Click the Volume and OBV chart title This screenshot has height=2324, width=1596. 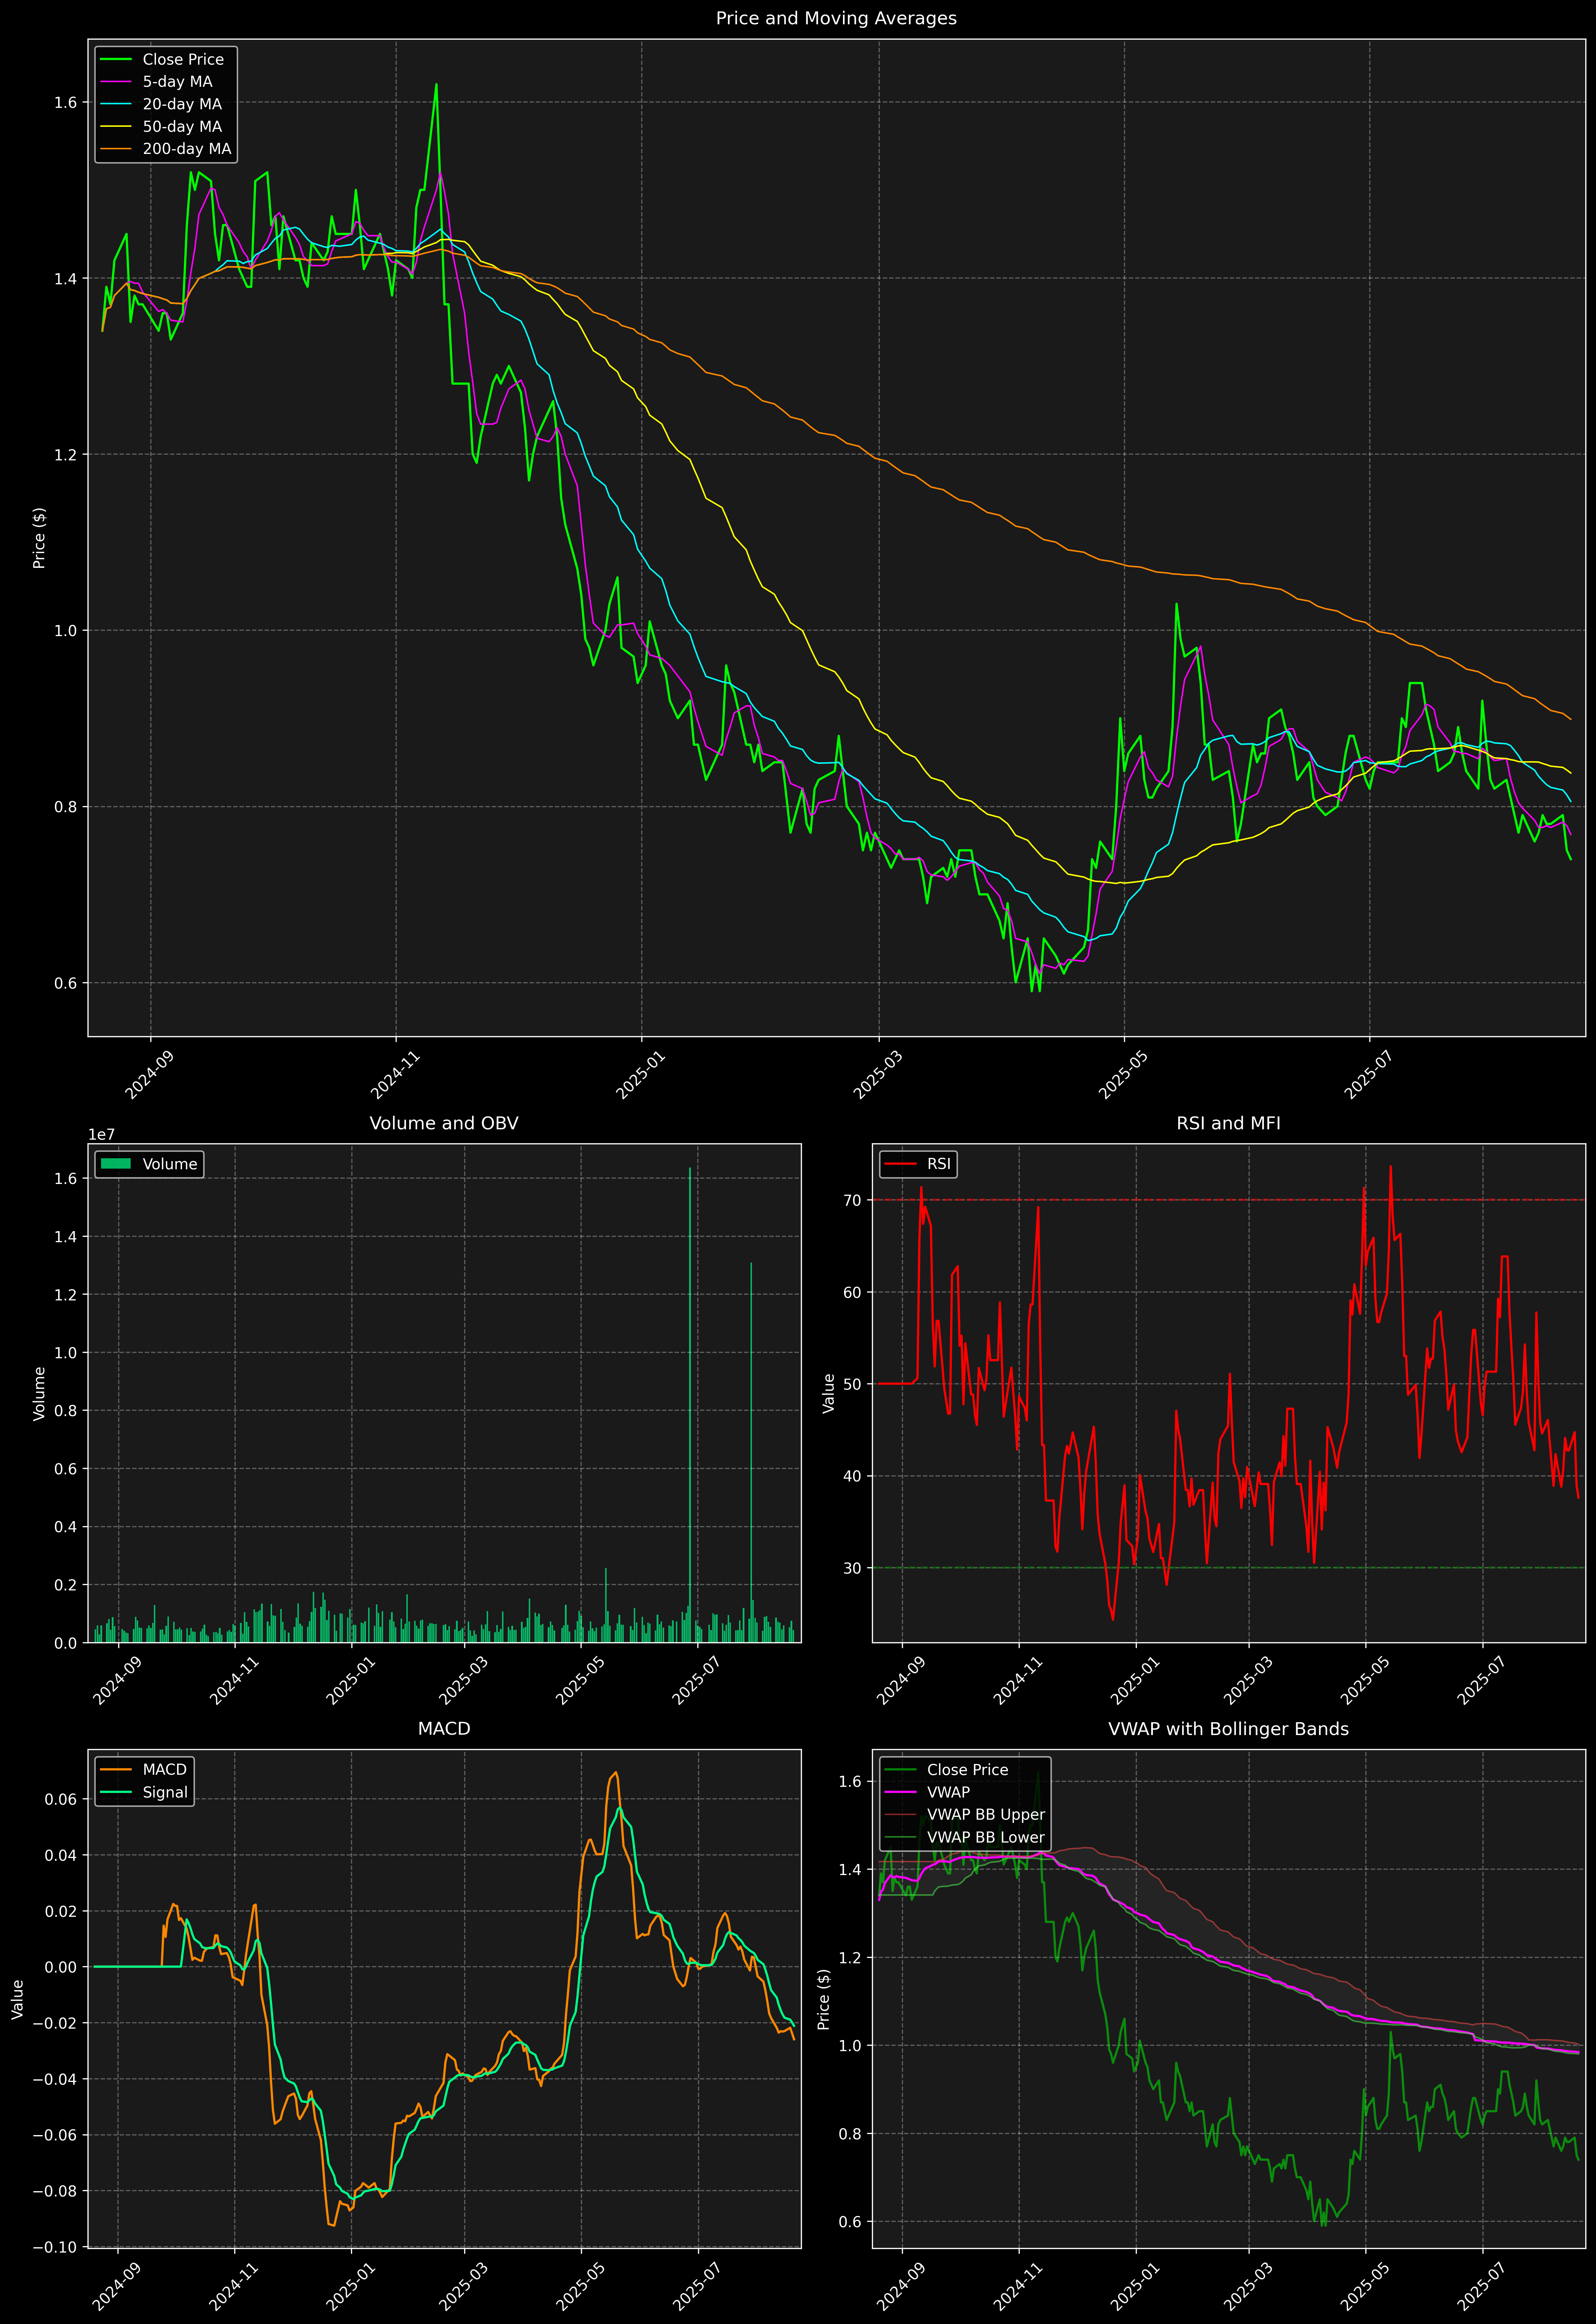[444, 1123]
